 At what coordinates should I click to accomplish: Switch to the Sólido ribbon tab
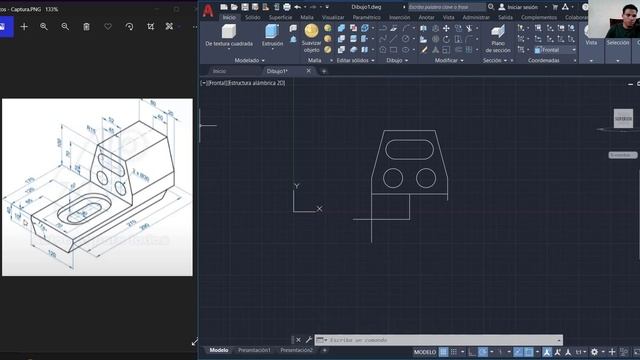[x=253, y=18]
